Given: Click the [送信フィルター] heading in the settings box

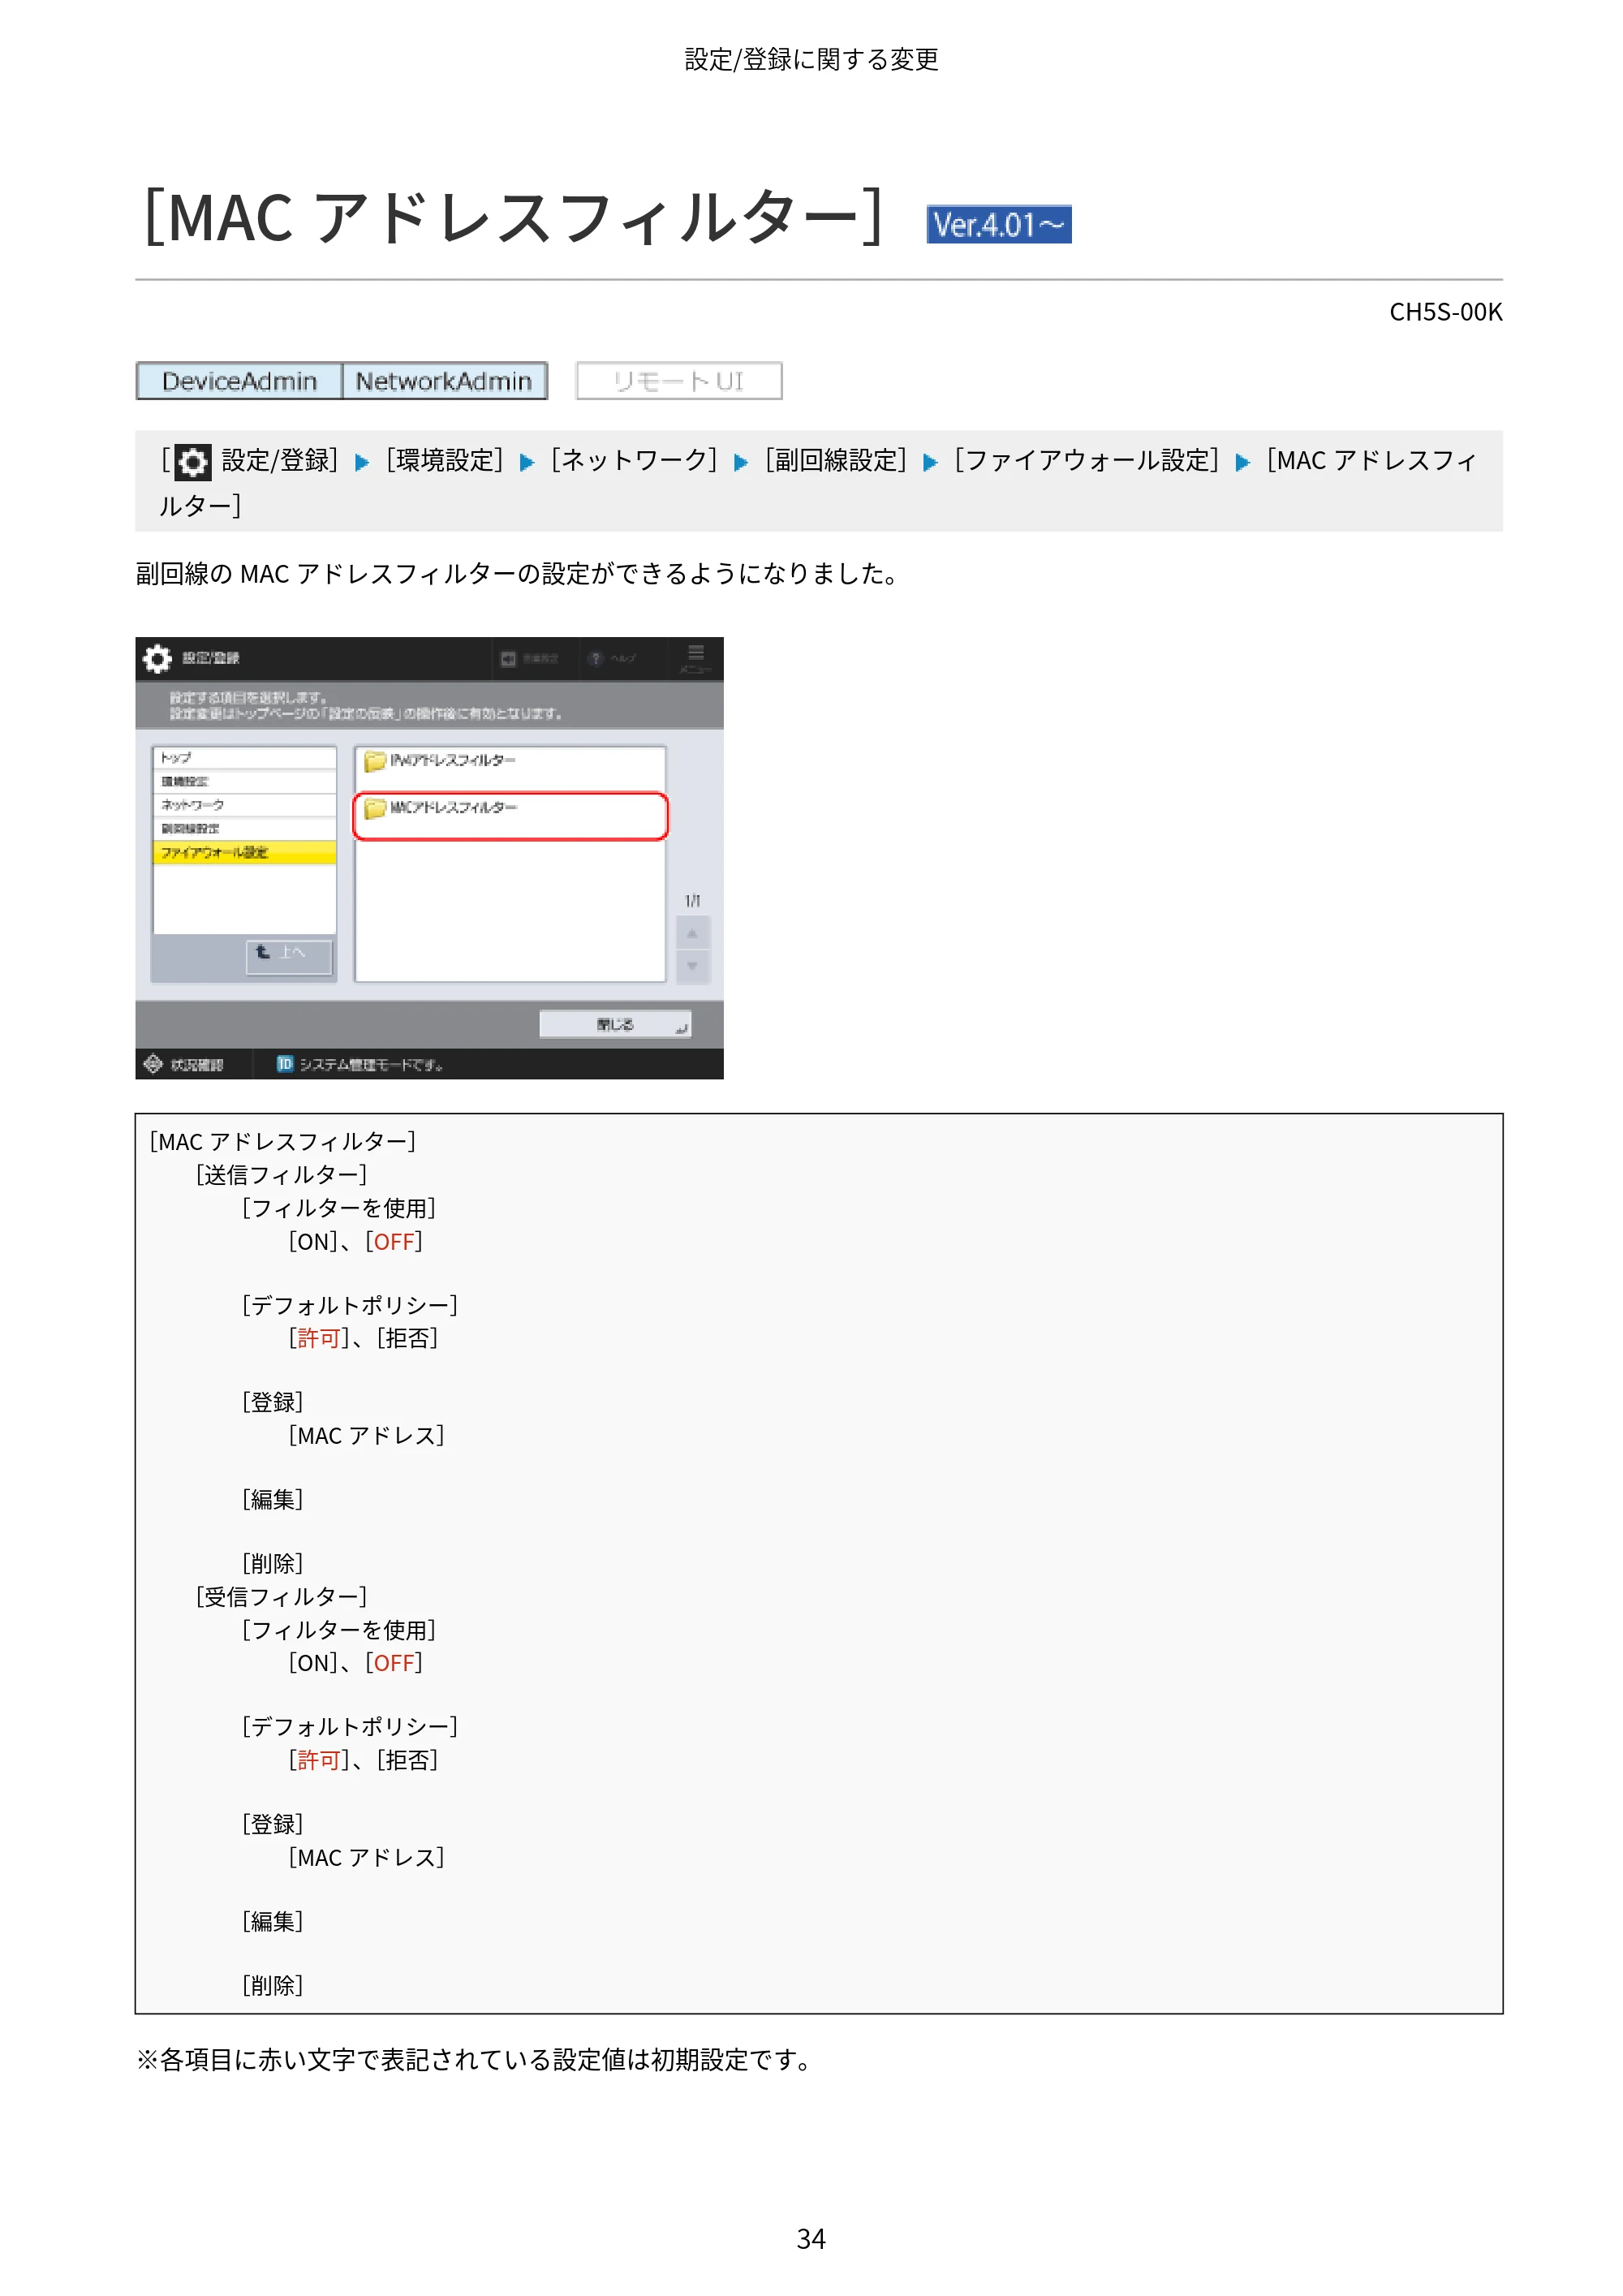Looking at the screenshot, I should pos(281,1175).
